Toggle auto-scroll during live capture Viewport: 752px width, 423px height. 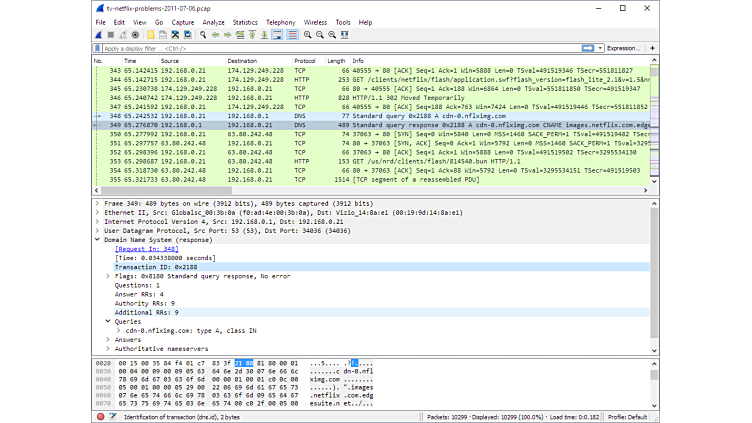(x=277, y=35)
